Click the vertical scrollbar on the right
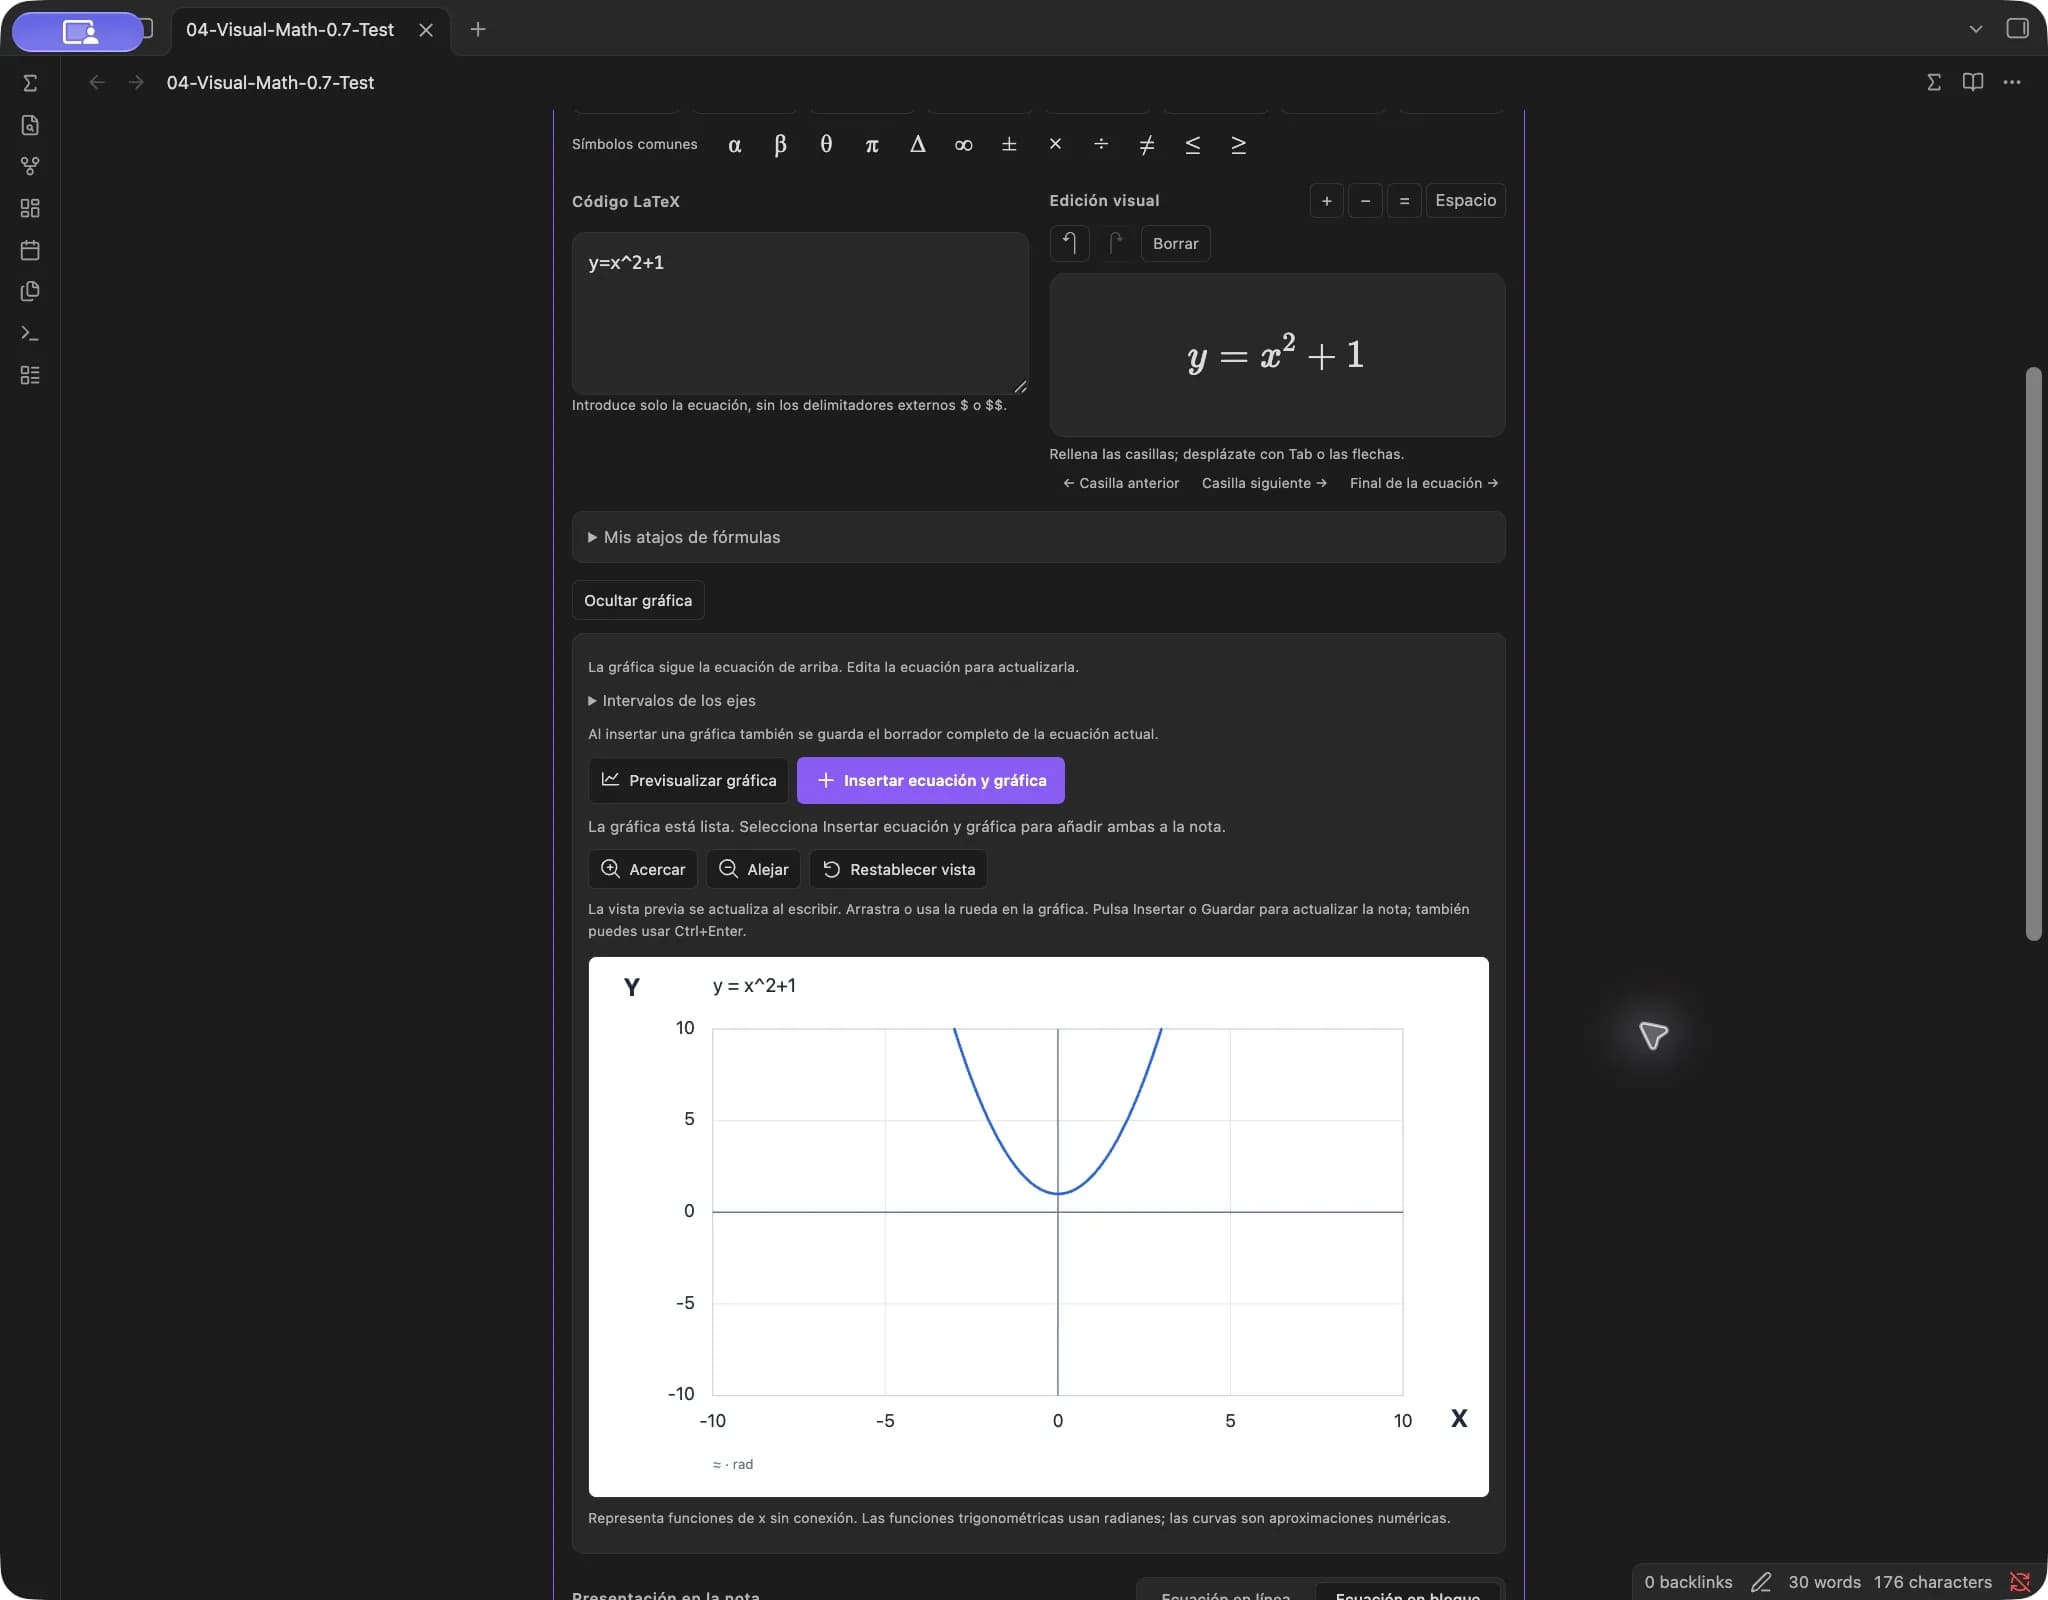Viewport: 2048px width, 1600px height. (2033, 654)
